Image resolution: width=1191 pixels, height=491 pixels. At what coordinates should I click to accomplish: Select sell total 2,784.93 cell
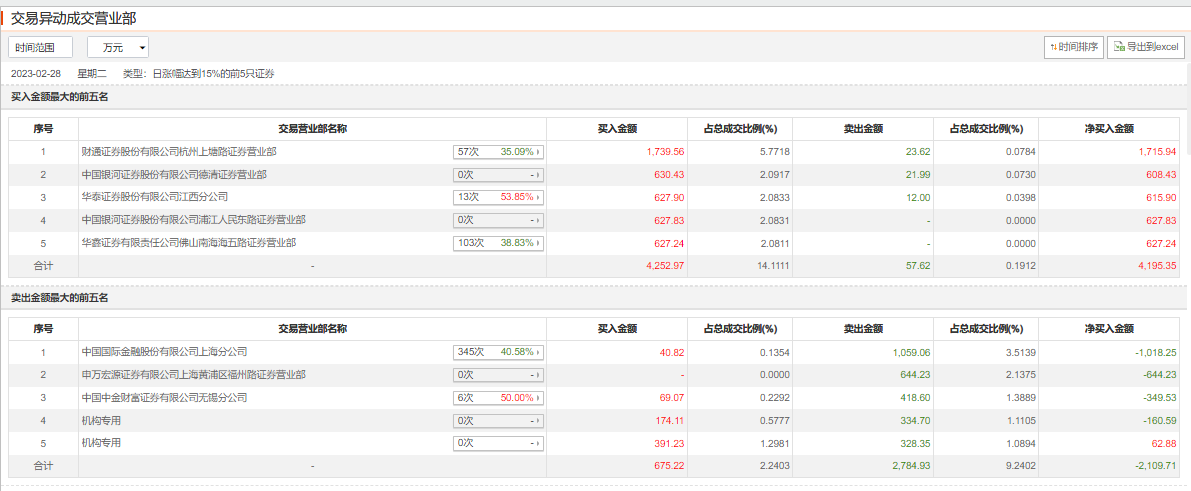863,467
